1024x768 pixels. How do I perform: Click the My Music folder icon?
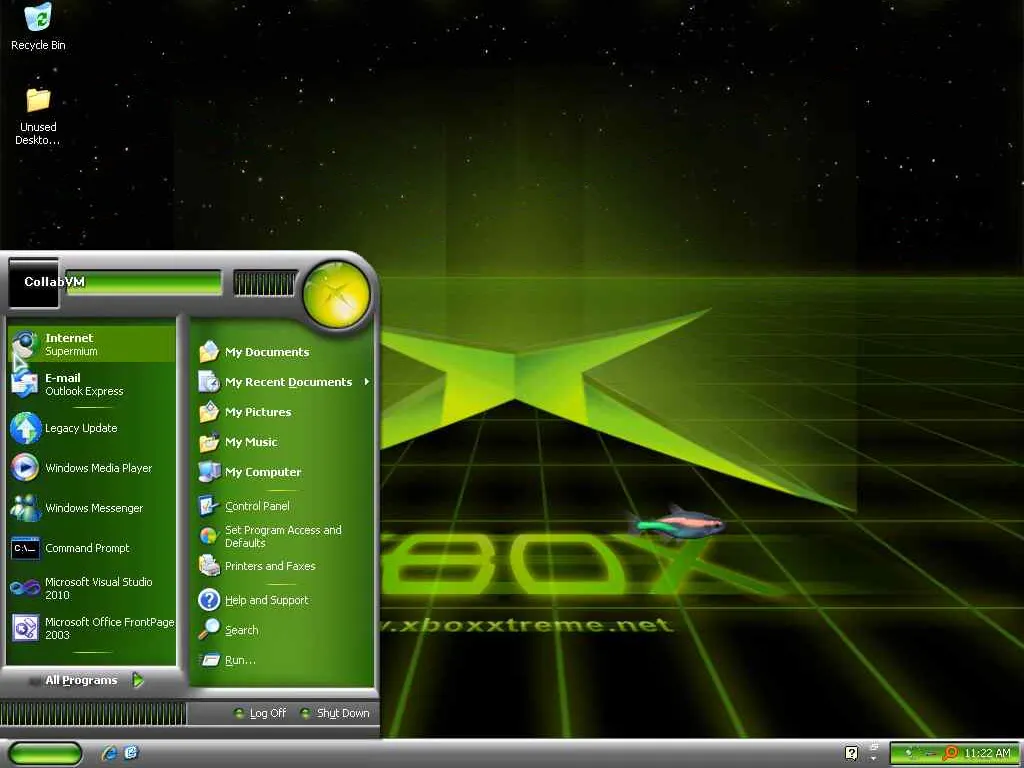tap(209, 442)
